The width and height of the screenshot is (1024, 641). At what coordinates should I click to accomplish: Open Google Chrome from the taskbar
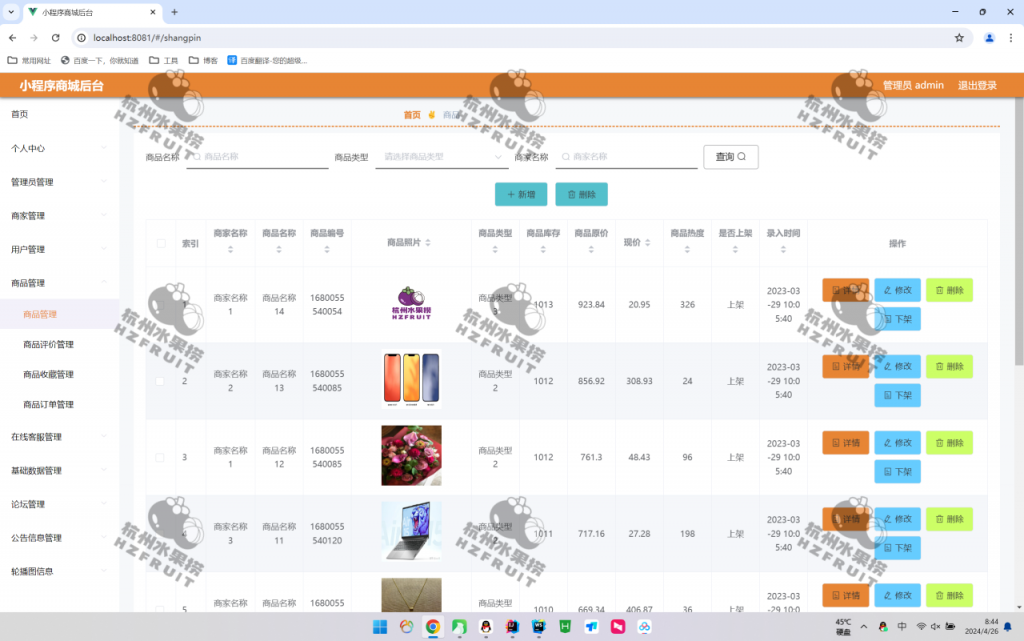click(x=431, y=628)
